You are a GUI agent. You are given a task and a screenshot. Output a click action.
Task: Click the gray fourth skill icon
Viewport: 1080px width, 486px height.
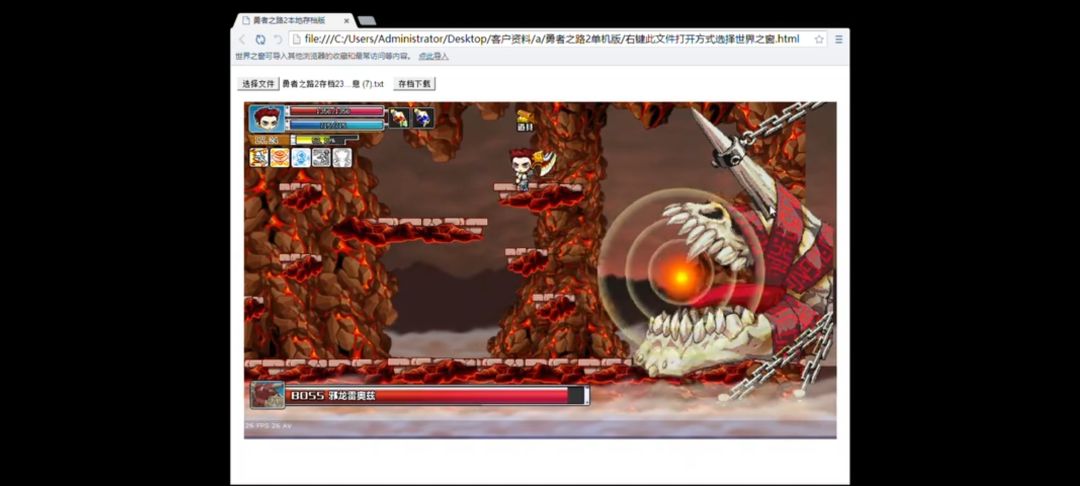click(x=322, y=158)
